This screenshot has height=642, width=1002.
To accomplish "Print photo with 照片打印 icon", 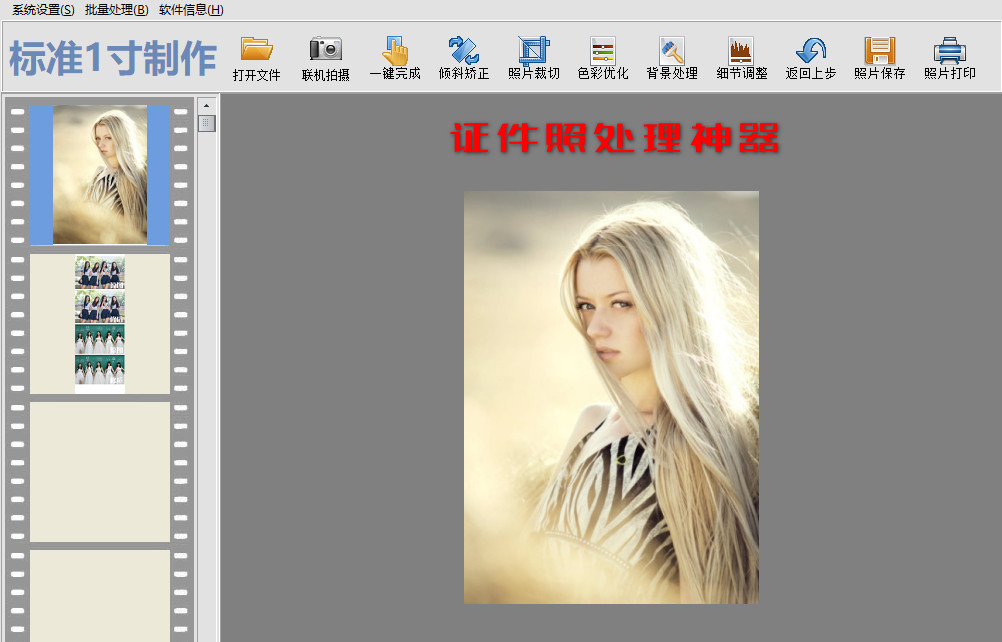I will click(950, 49).
